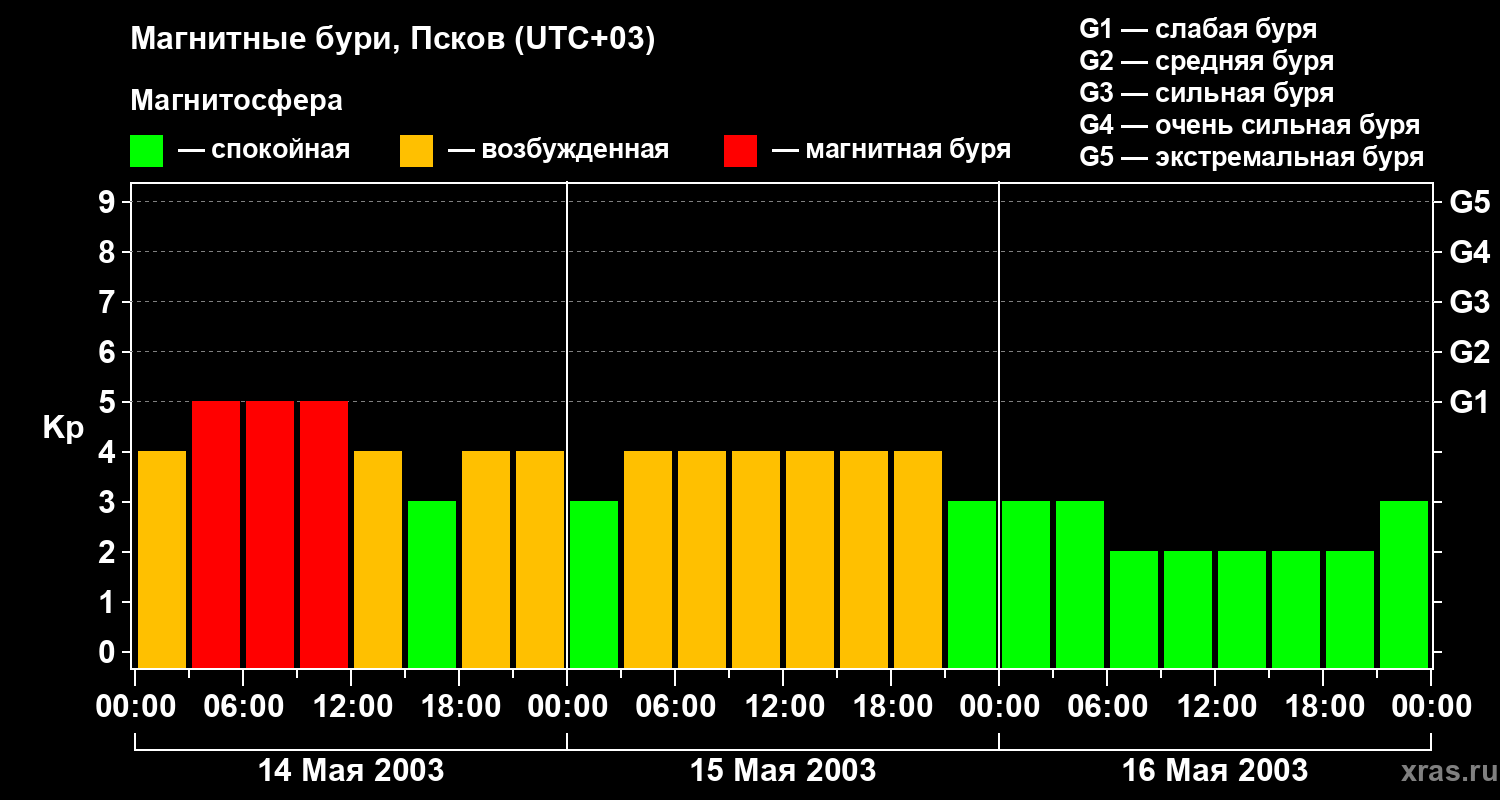The width and height of the screenshot is (1500, 800).
Task: Click the red 'магнитная буря' legend swatch
Action: click(x=740, y=151)
